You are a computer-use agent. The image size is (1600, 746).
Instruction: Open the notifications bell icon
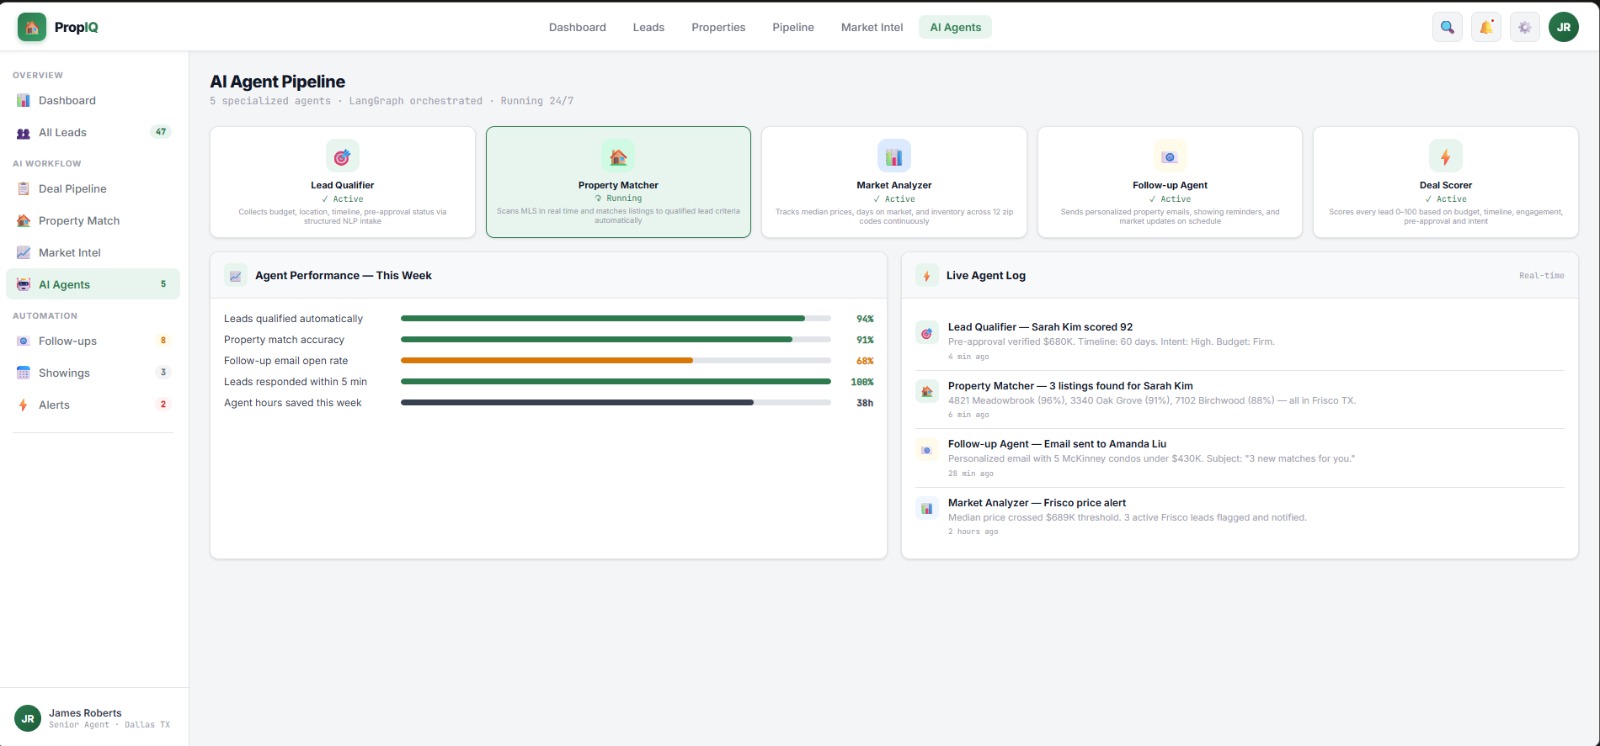click(x=1486, y=27)
